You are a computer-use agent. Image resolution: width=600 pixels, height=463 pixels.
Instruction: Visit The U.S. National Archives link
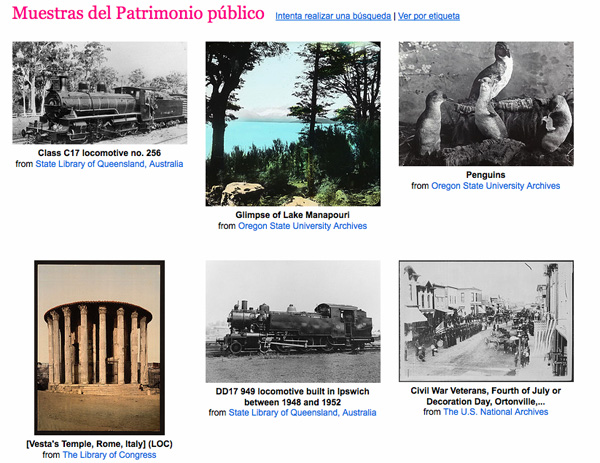click(496, 412)
